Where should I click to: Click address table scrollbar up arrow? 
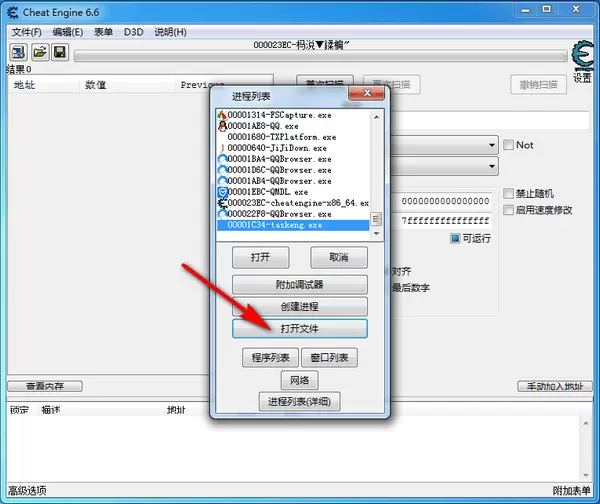pos(586,423)
